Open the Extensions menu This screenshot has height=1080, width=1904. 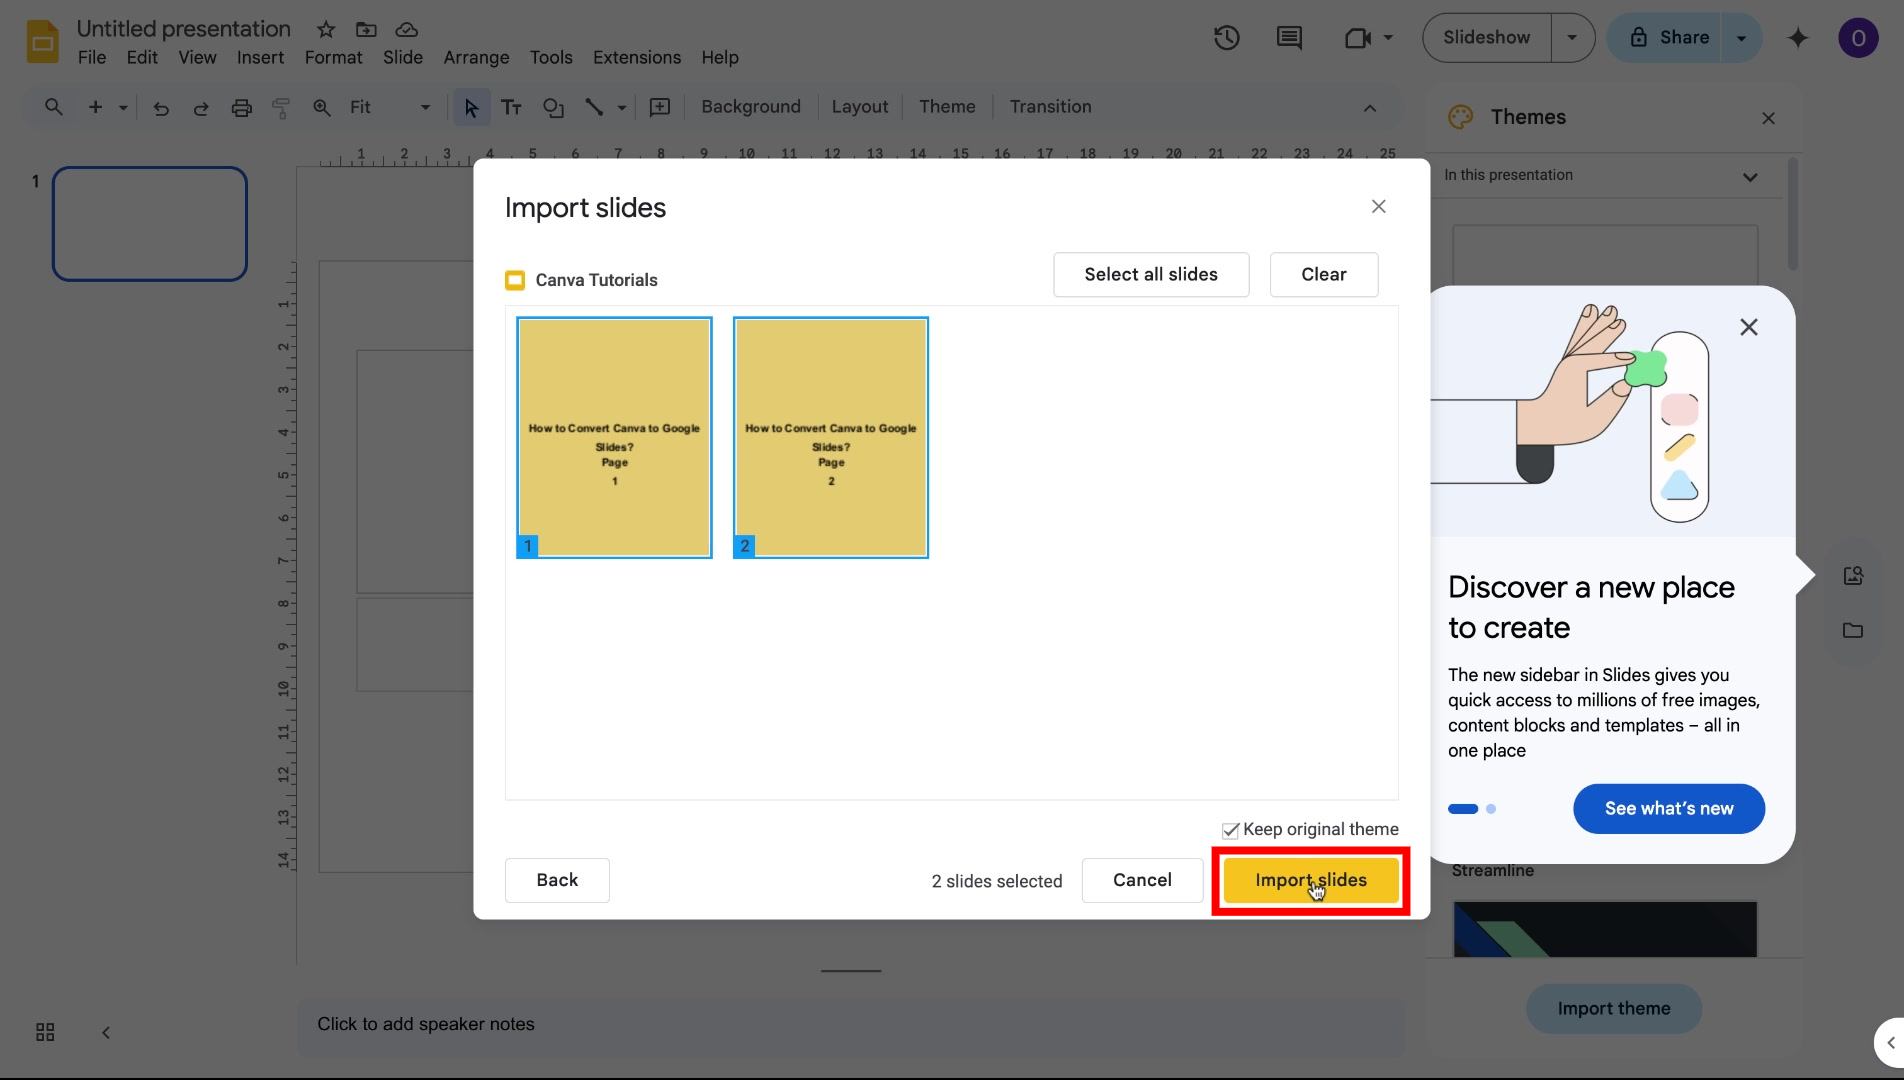click(x=635, y=57)
